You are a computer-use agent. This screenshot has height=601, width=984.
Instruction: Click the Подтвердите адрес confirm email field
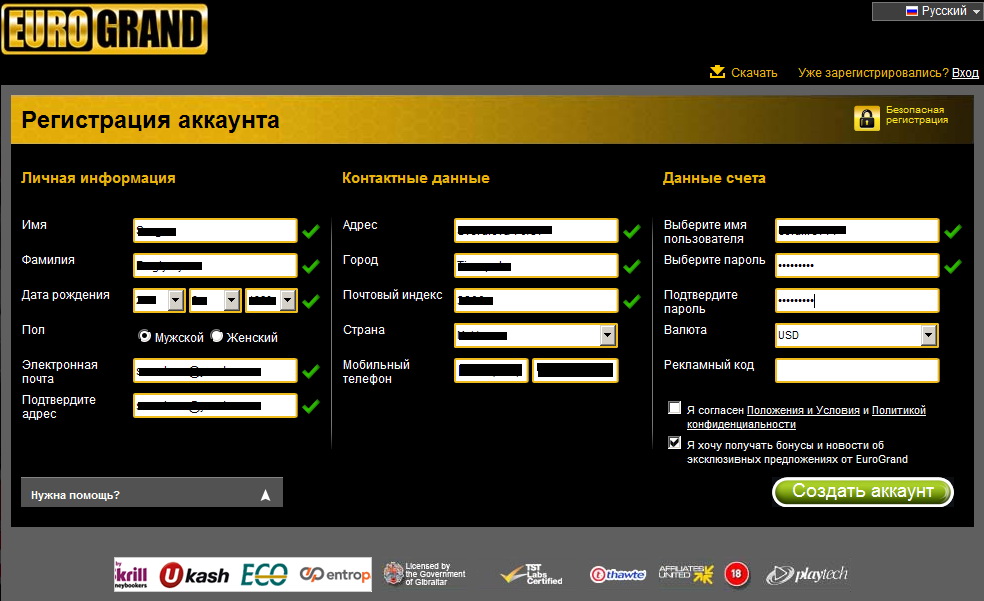(215, 405)
